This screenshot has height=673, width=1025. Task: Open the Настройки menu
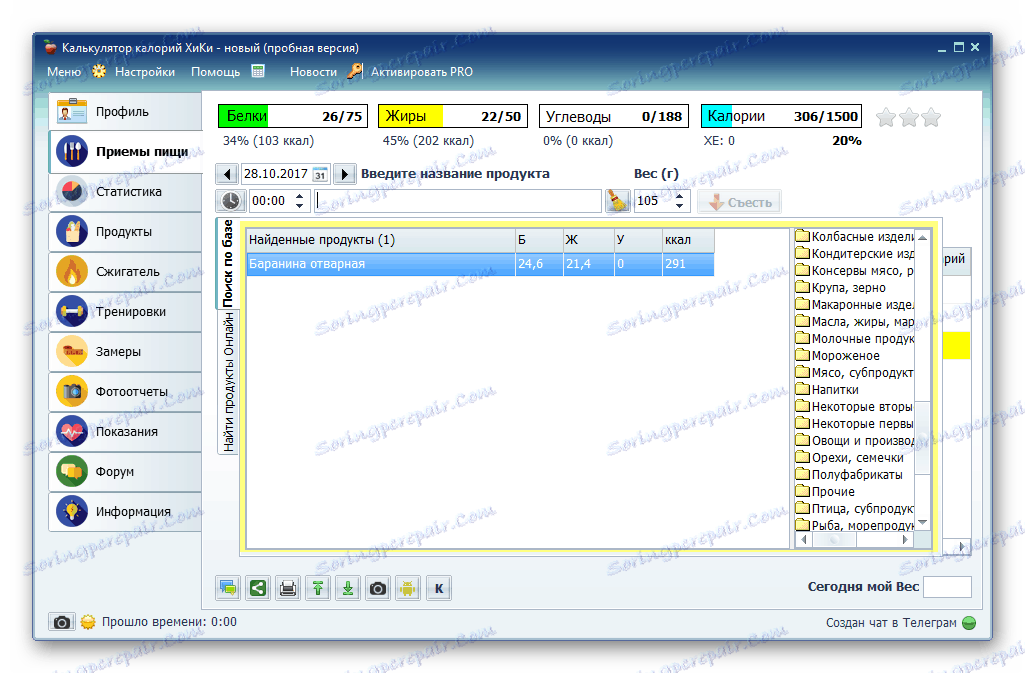144,72
